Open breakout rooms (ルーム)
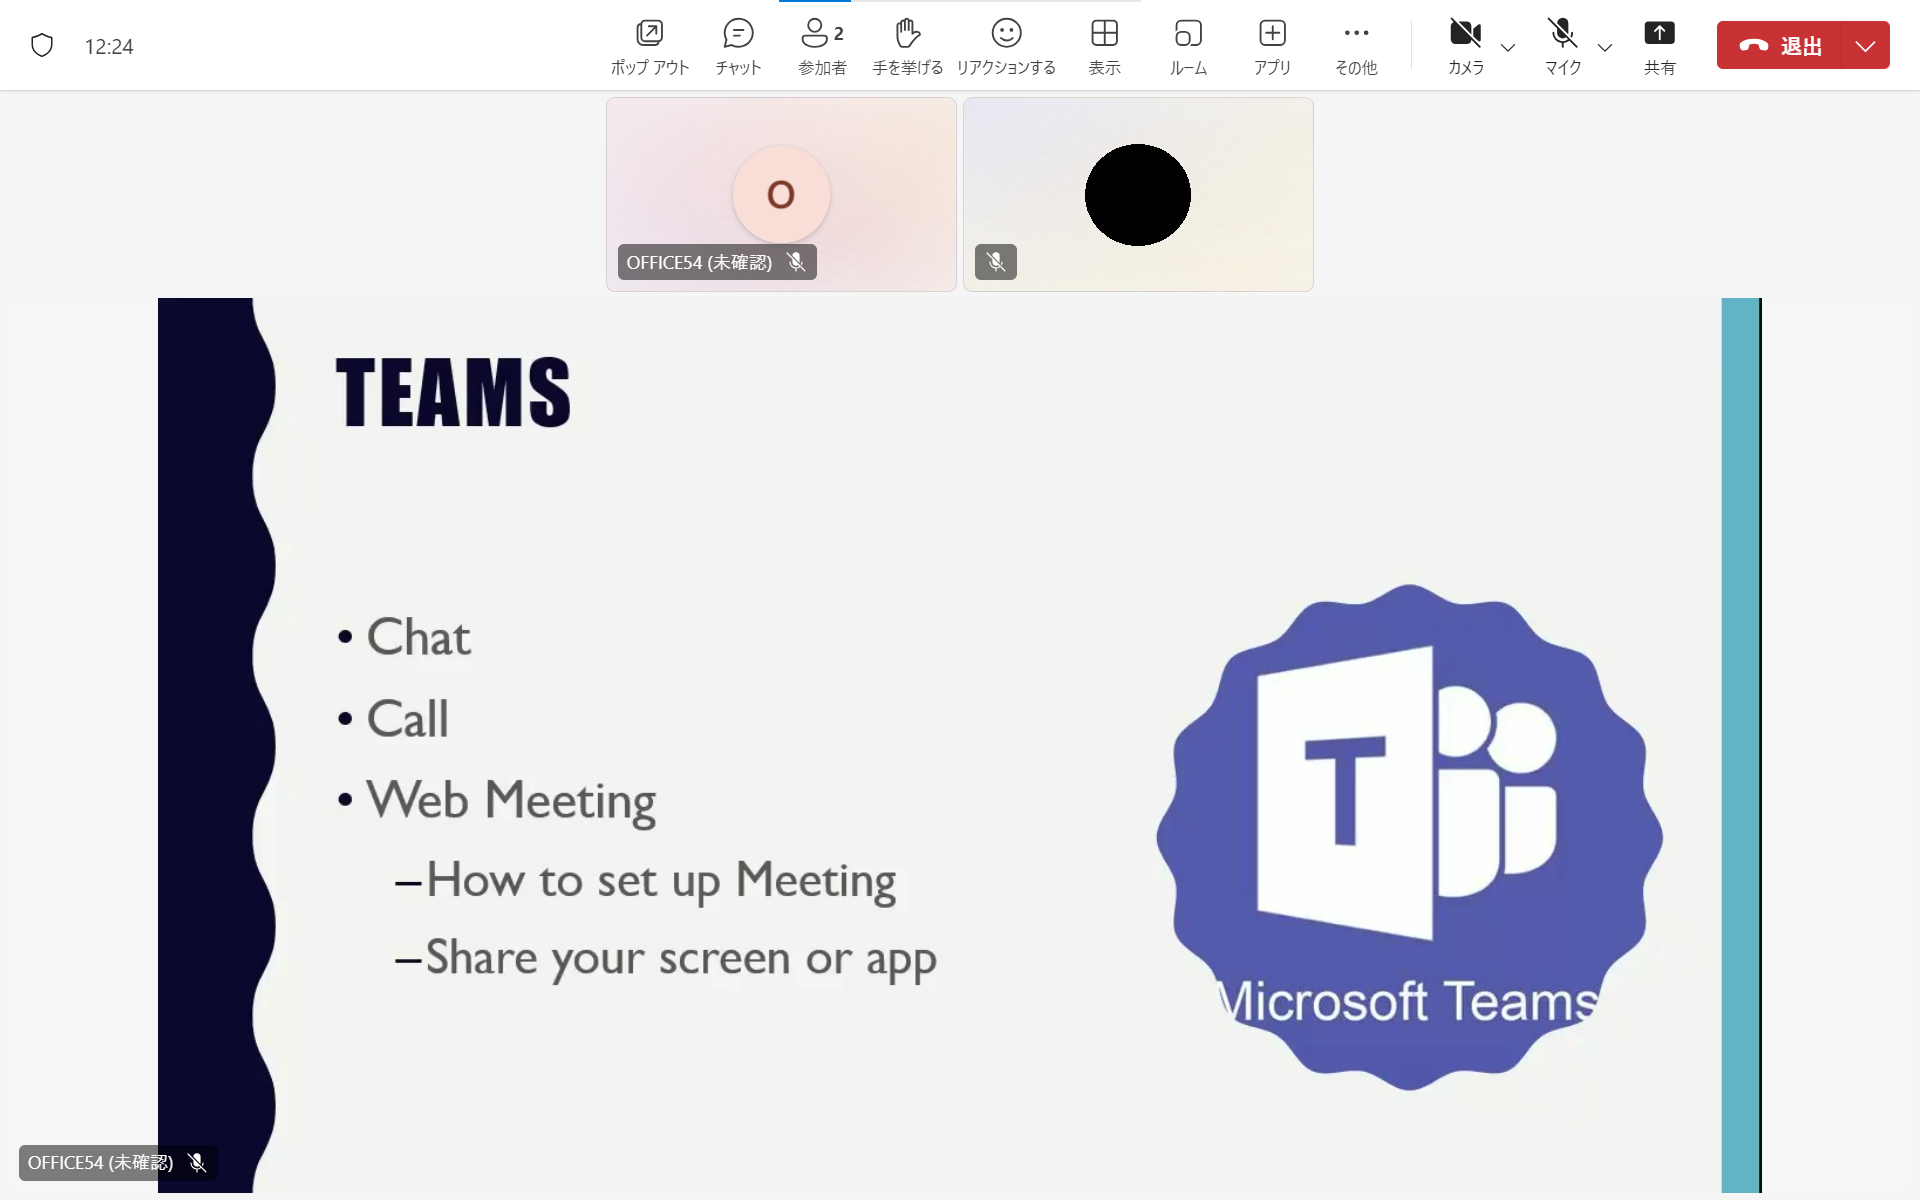 pos(1188,46)
